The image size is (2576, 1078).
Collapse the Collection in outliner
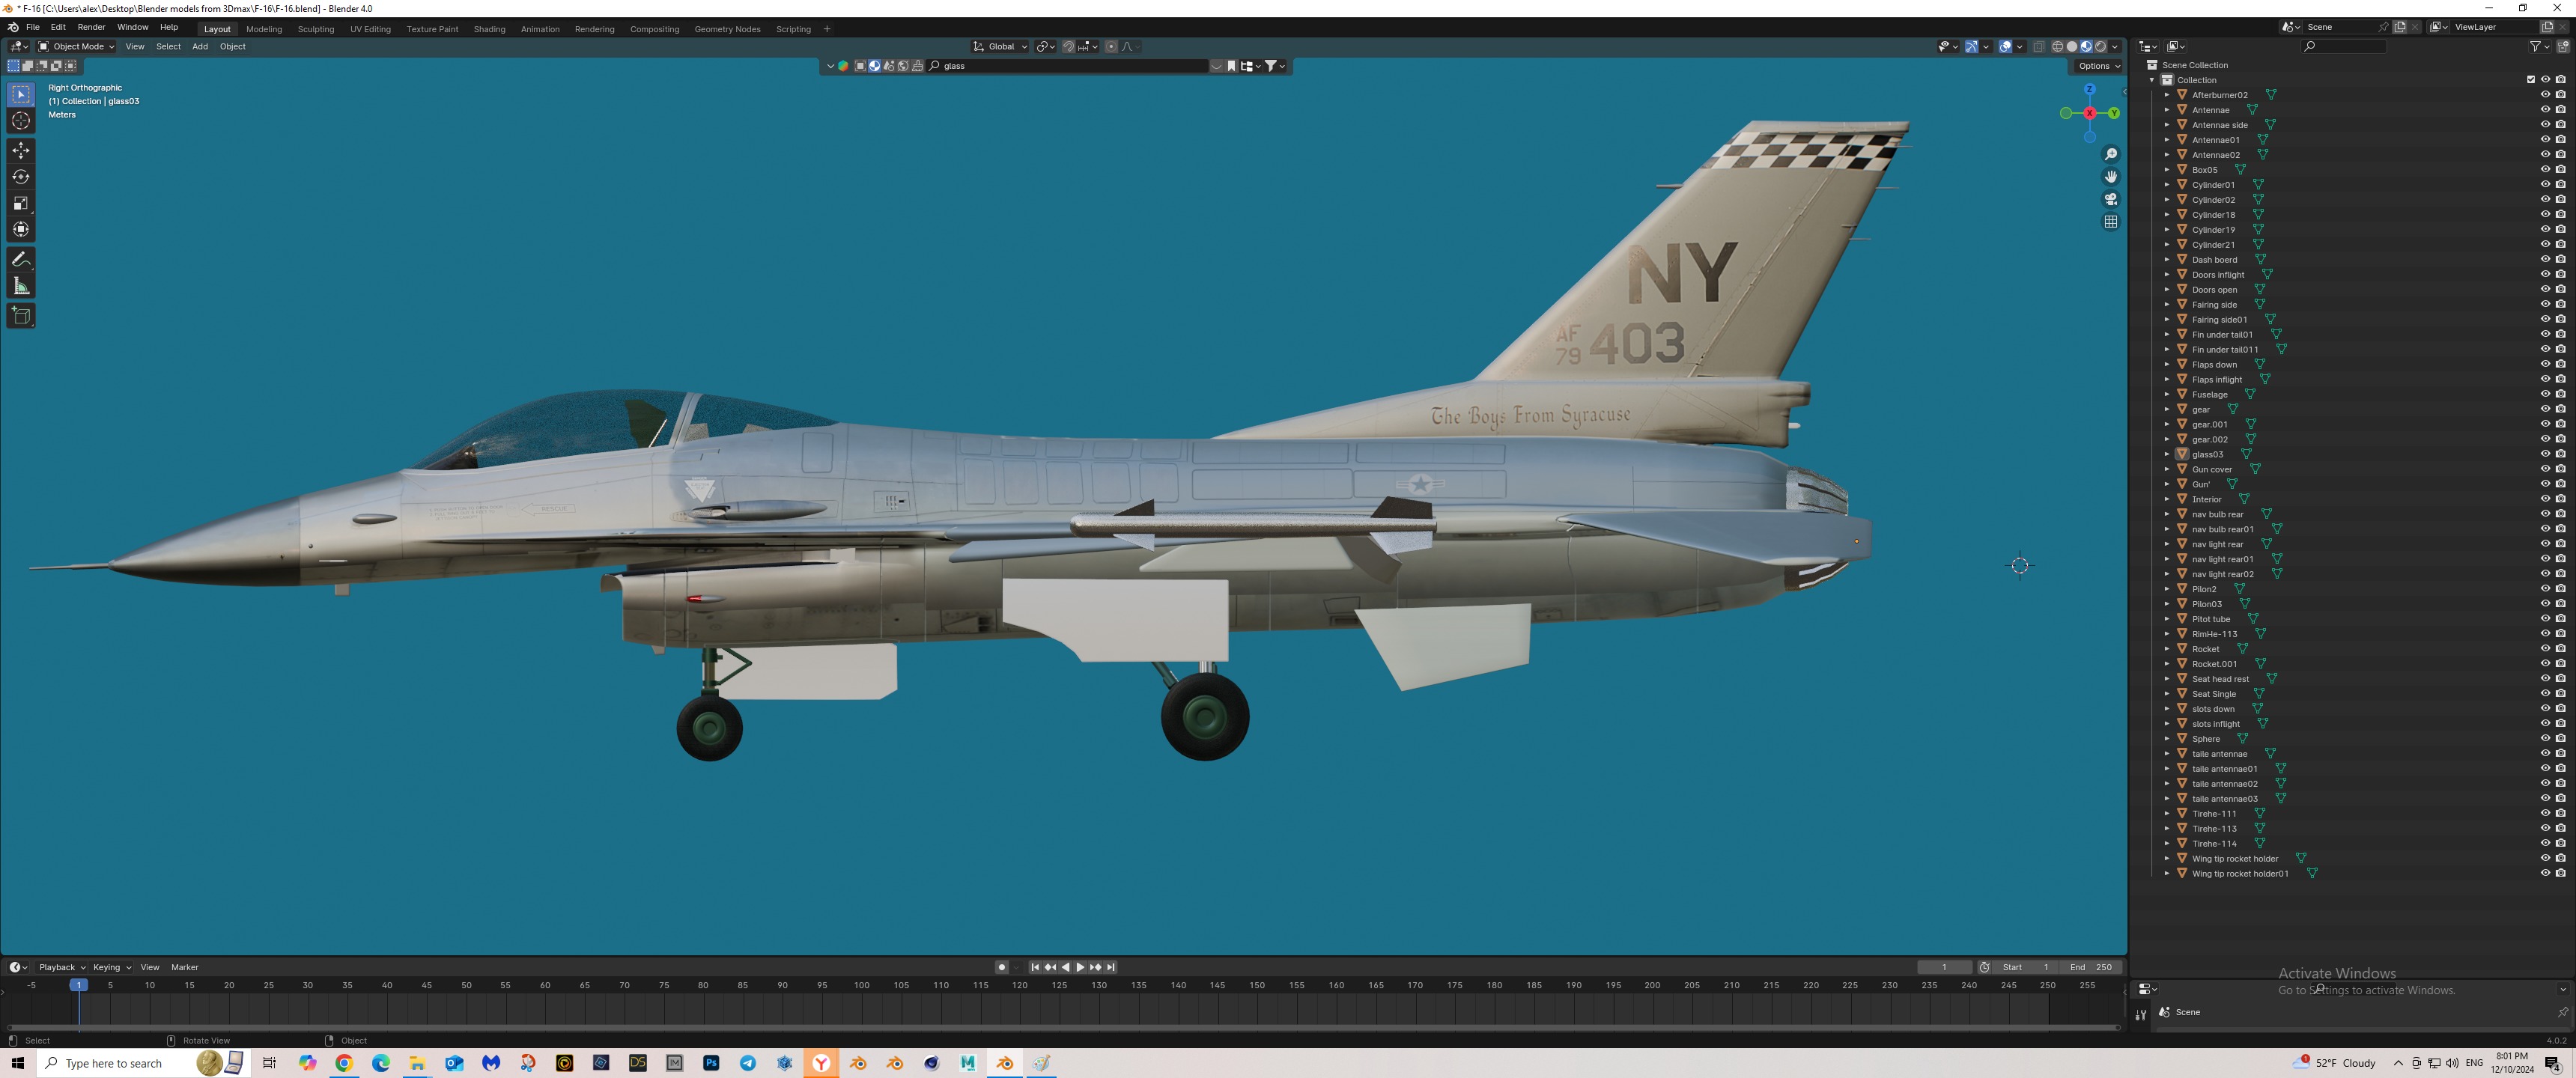(2152, 80)
